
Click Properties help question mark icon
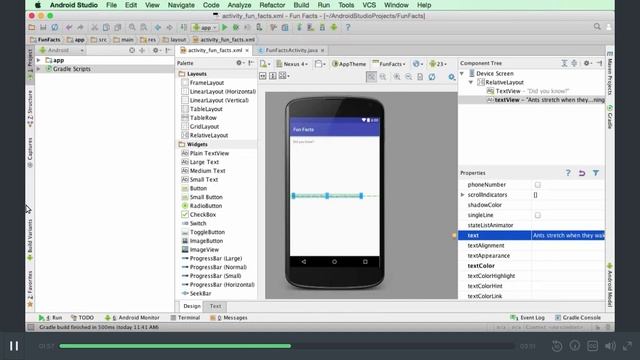(x=568, y=173)
